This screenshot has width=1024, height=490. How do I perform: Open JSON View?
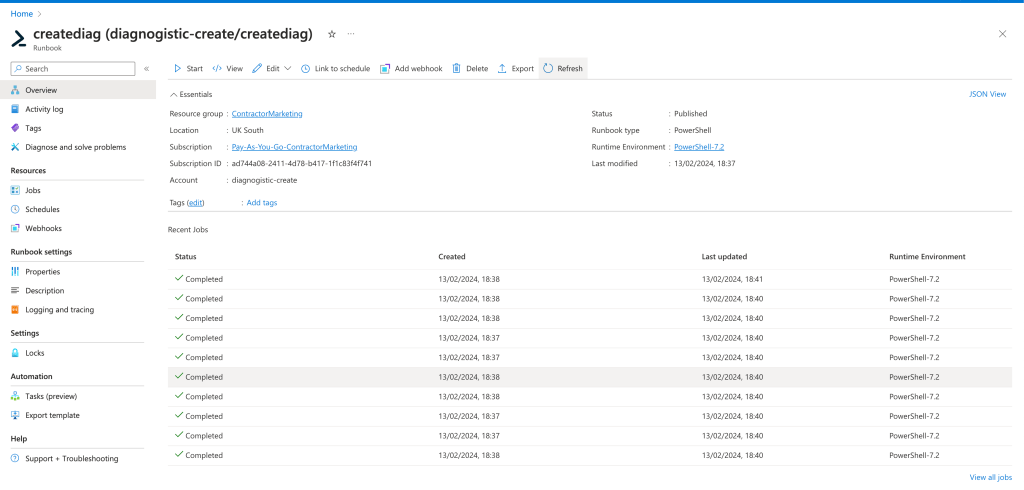(x=987, y=94)
